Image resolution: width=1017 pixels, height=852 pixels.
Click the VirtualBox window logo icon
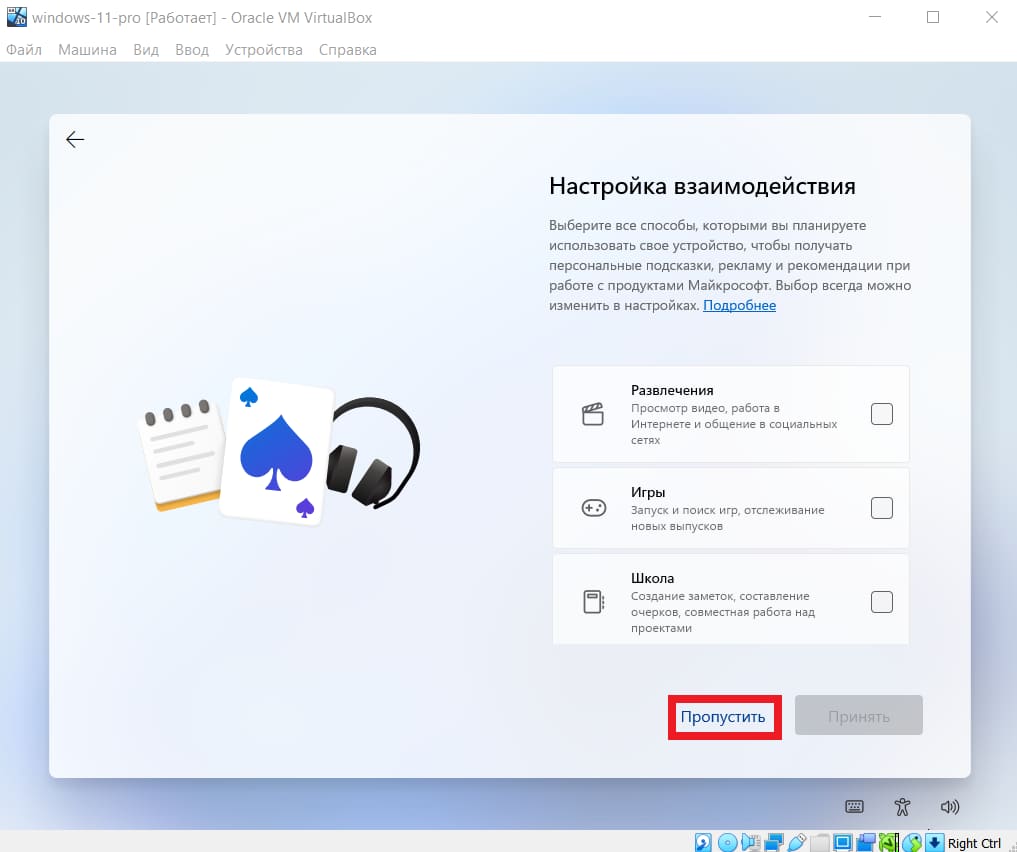pos(16,17)
